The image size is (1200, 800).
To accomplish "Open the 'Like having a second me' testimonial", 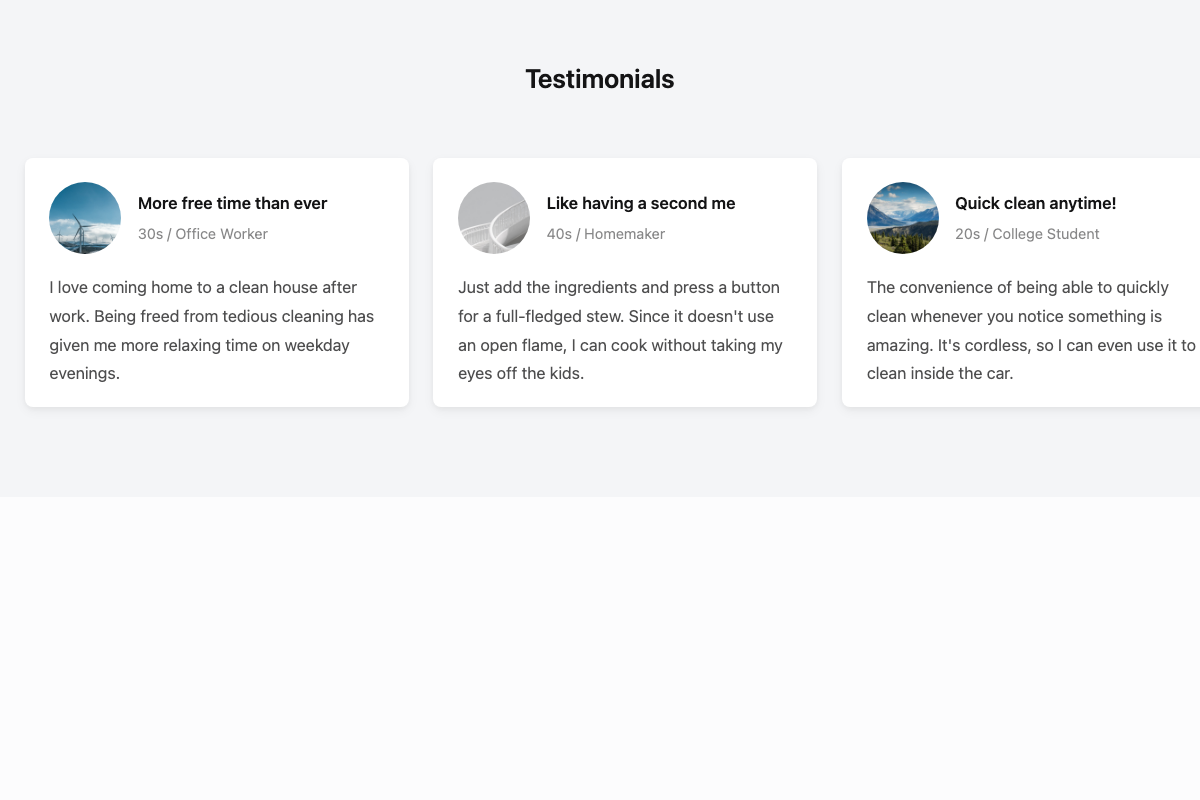I will [641, 203].
